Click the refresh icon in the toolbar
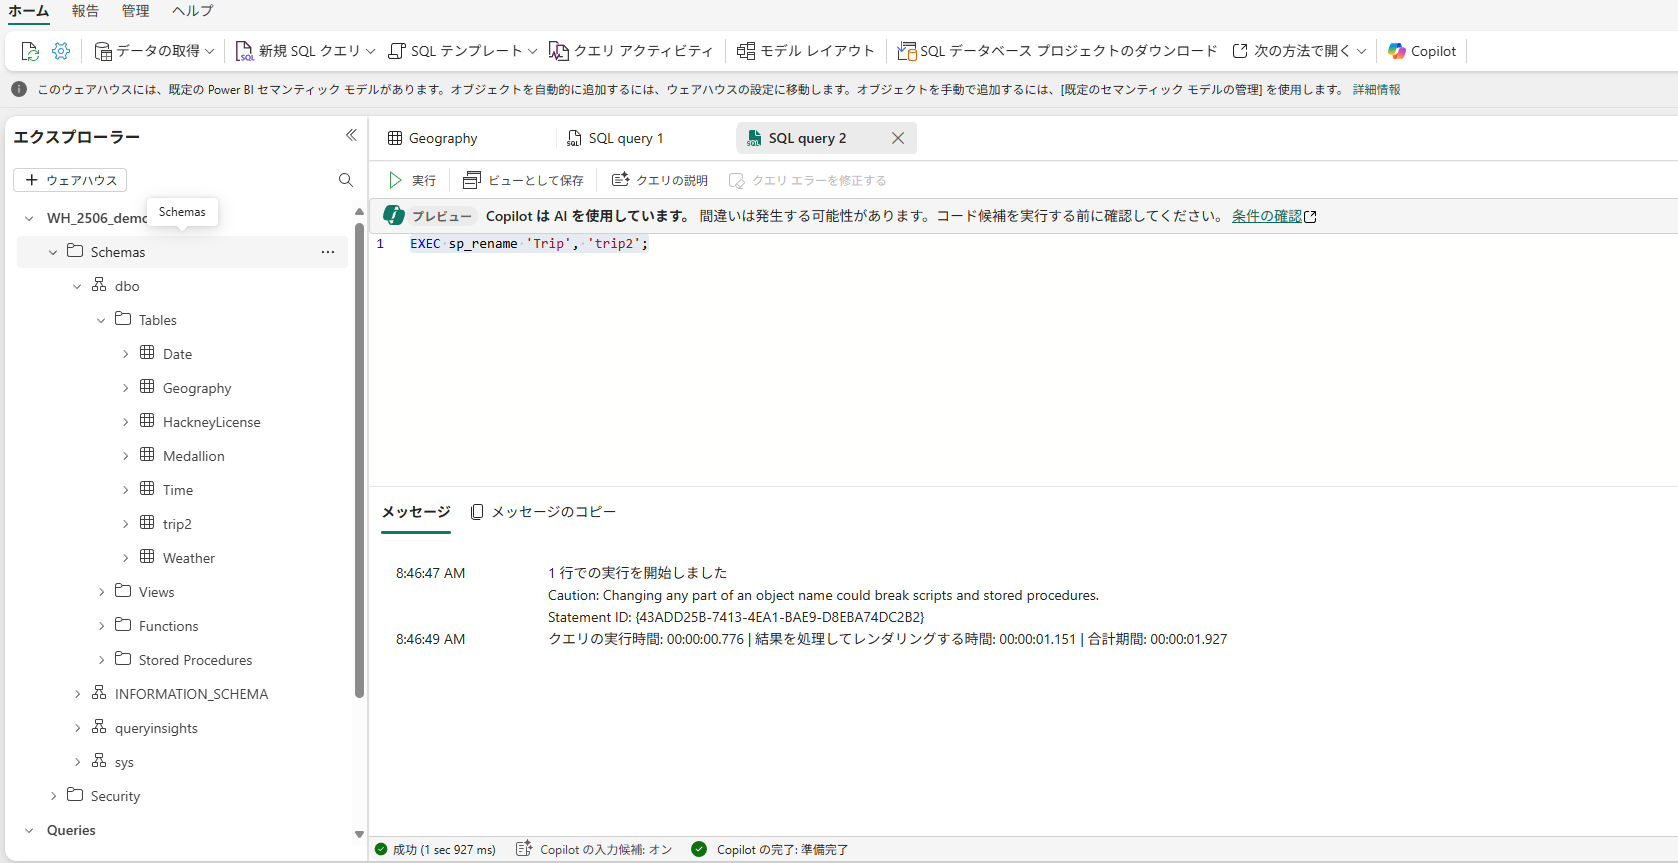 click(30, 51)
